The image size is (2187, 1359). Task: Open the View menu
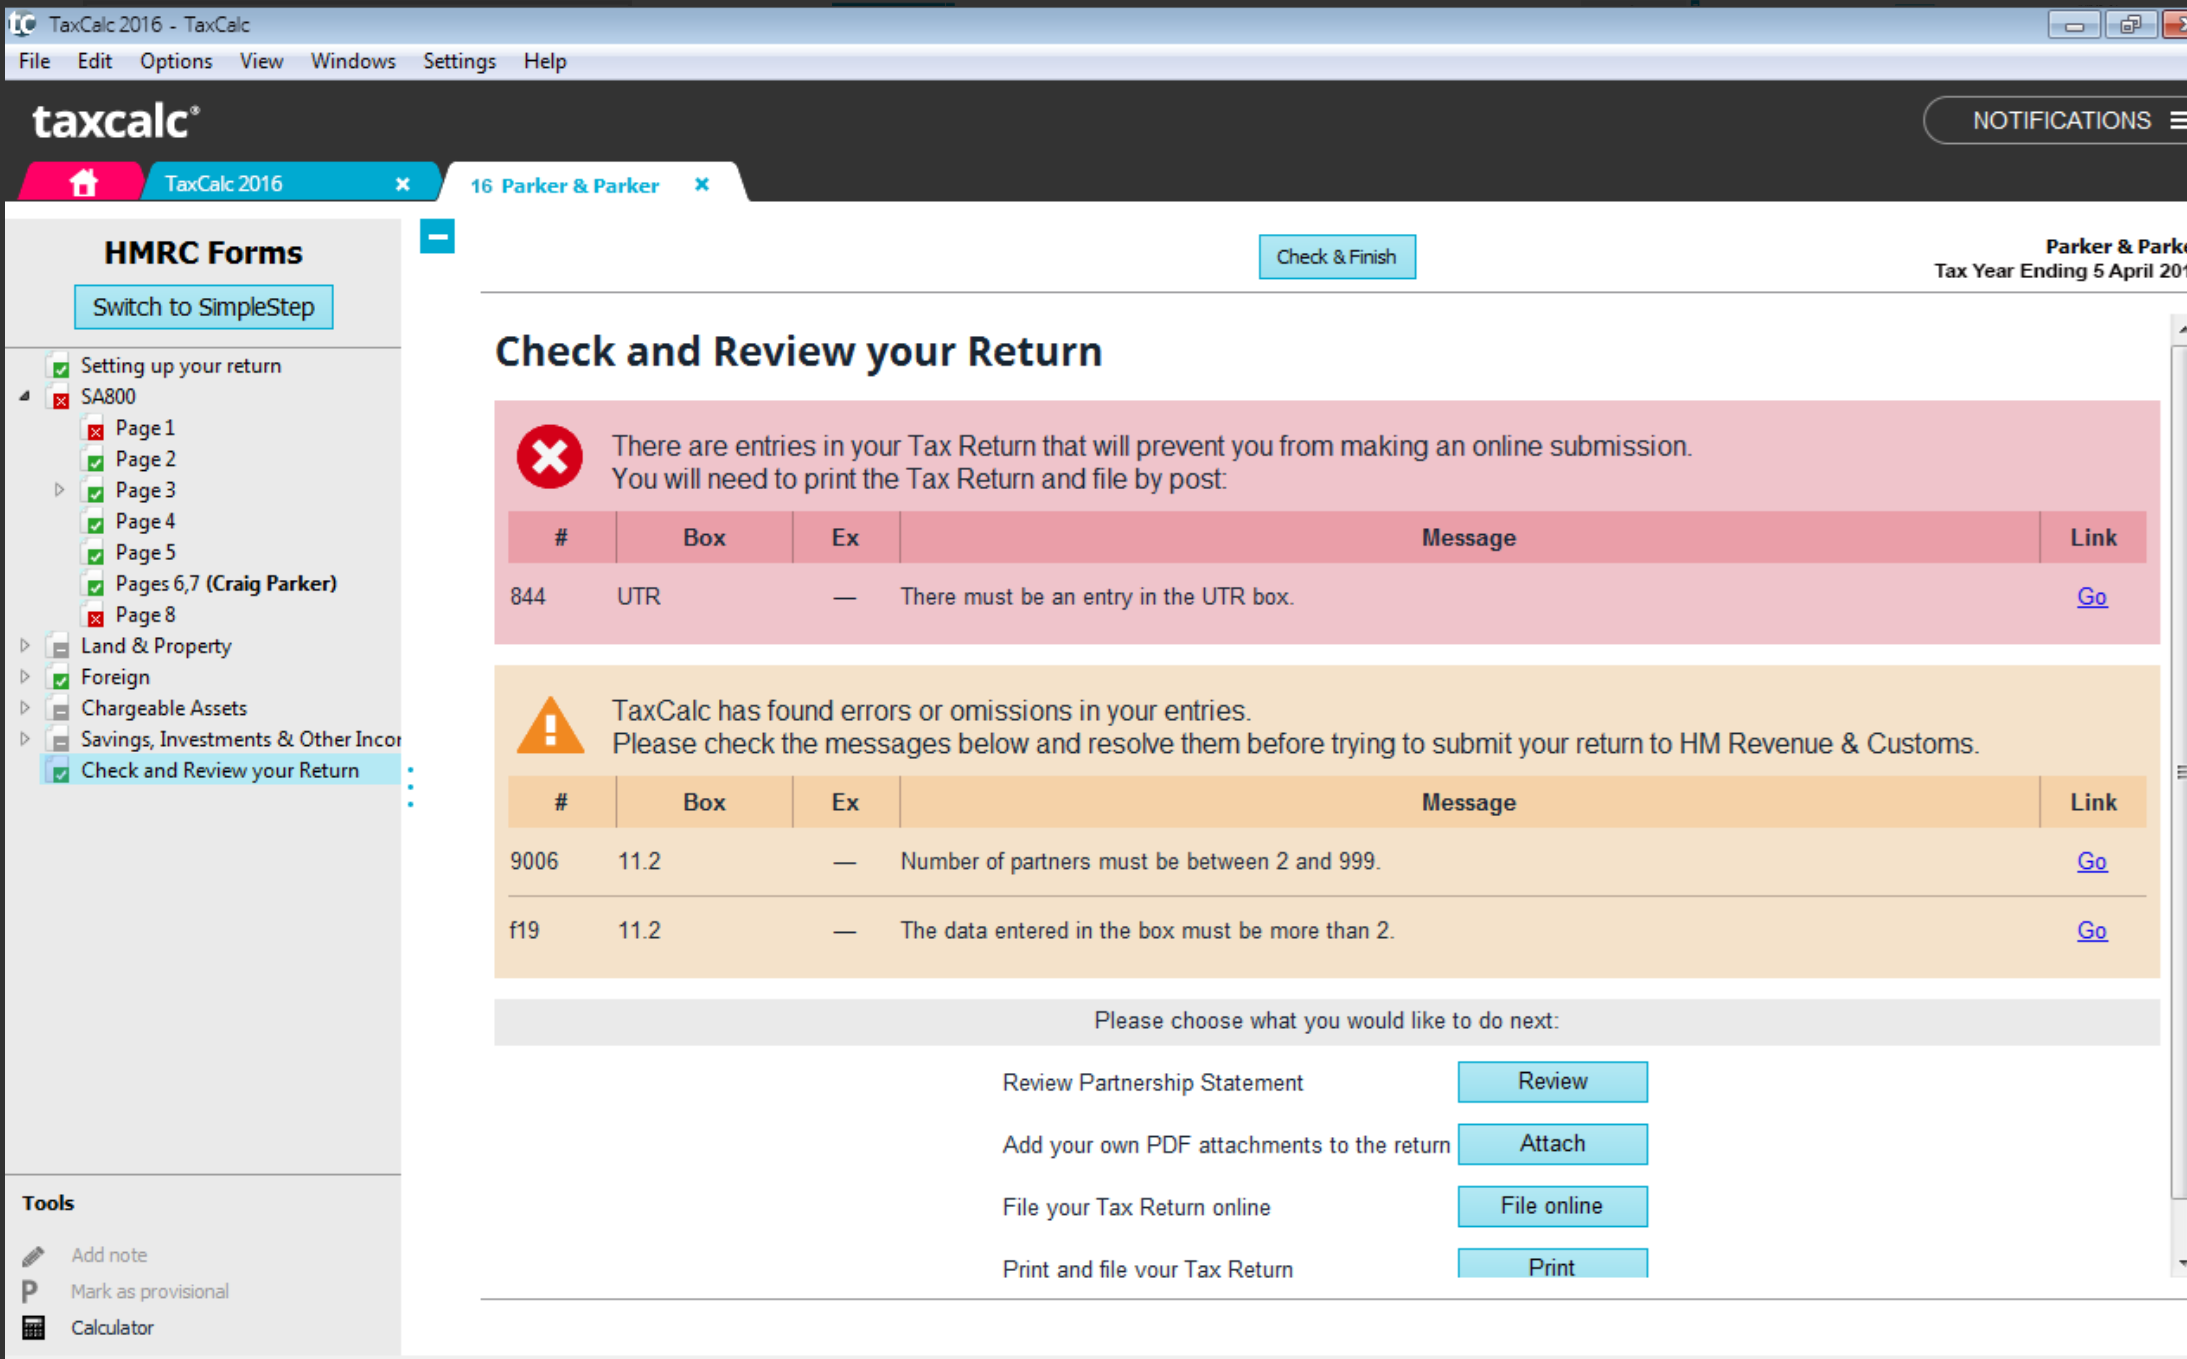pyautogui.click(x=261, y=61)
